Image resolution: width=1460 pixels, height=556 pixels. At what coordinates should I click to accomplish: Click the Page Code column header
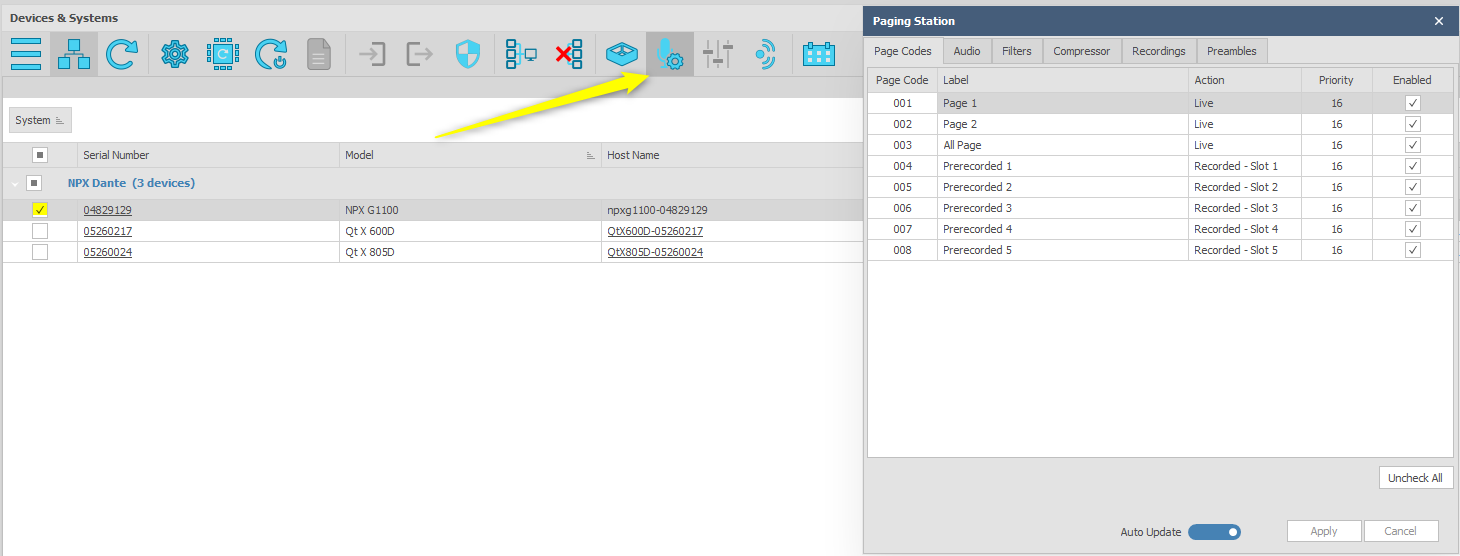pos(902,80)
